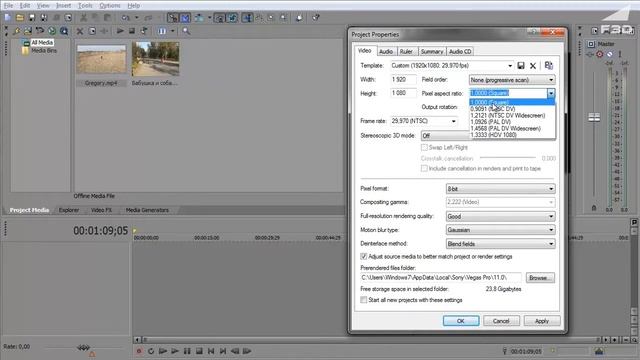Toggle Loop Playback in transport bar
Image resolution: width=640 pixels, height=360 pixels.
click(x=151, y=351)
